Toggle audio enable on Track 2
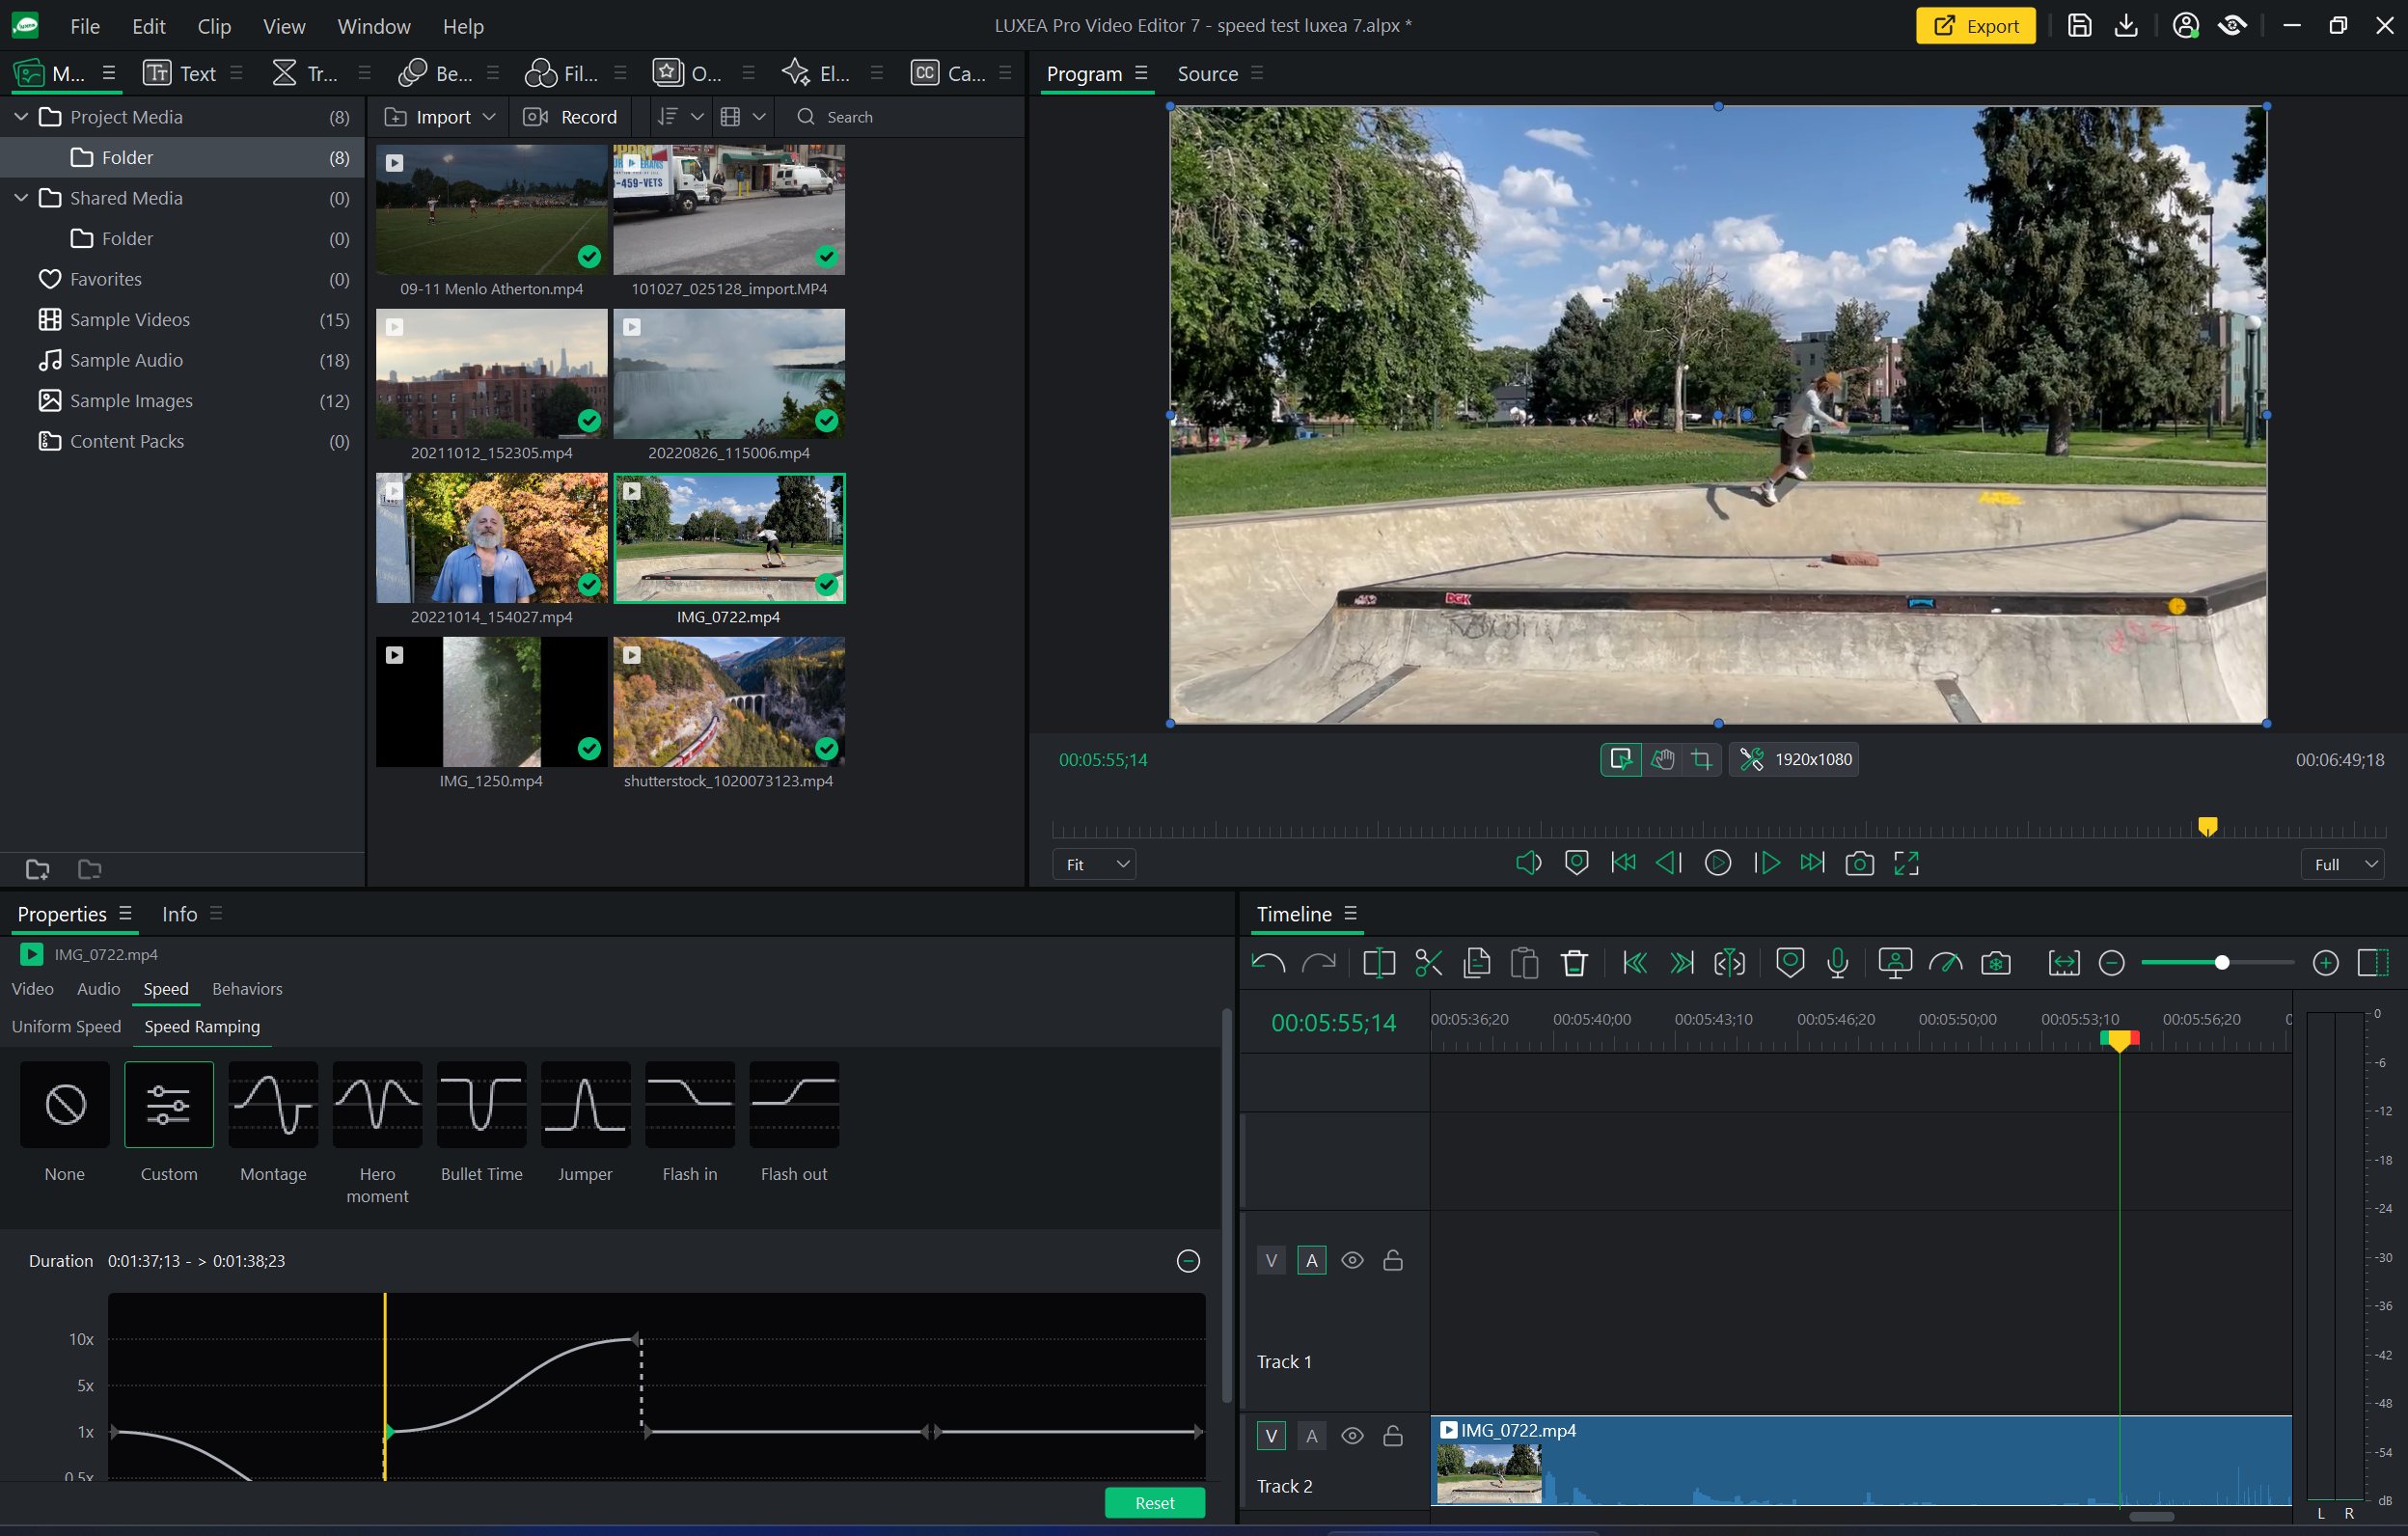 pyautogui.click(x=1311, y=1435)
